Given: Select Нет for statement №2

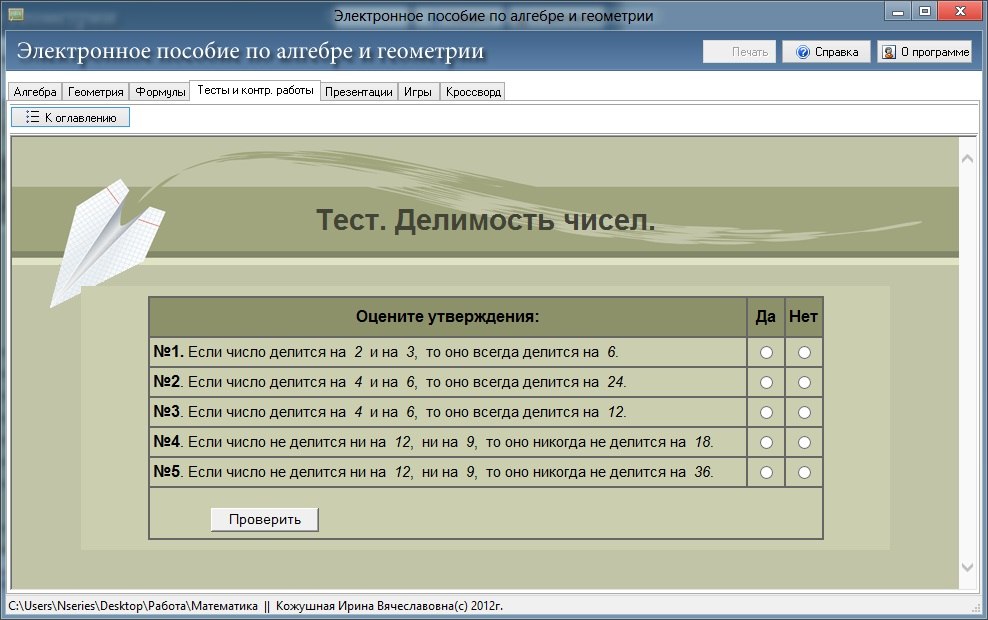Looking at the screenshot, I should (x=804, y=382).
